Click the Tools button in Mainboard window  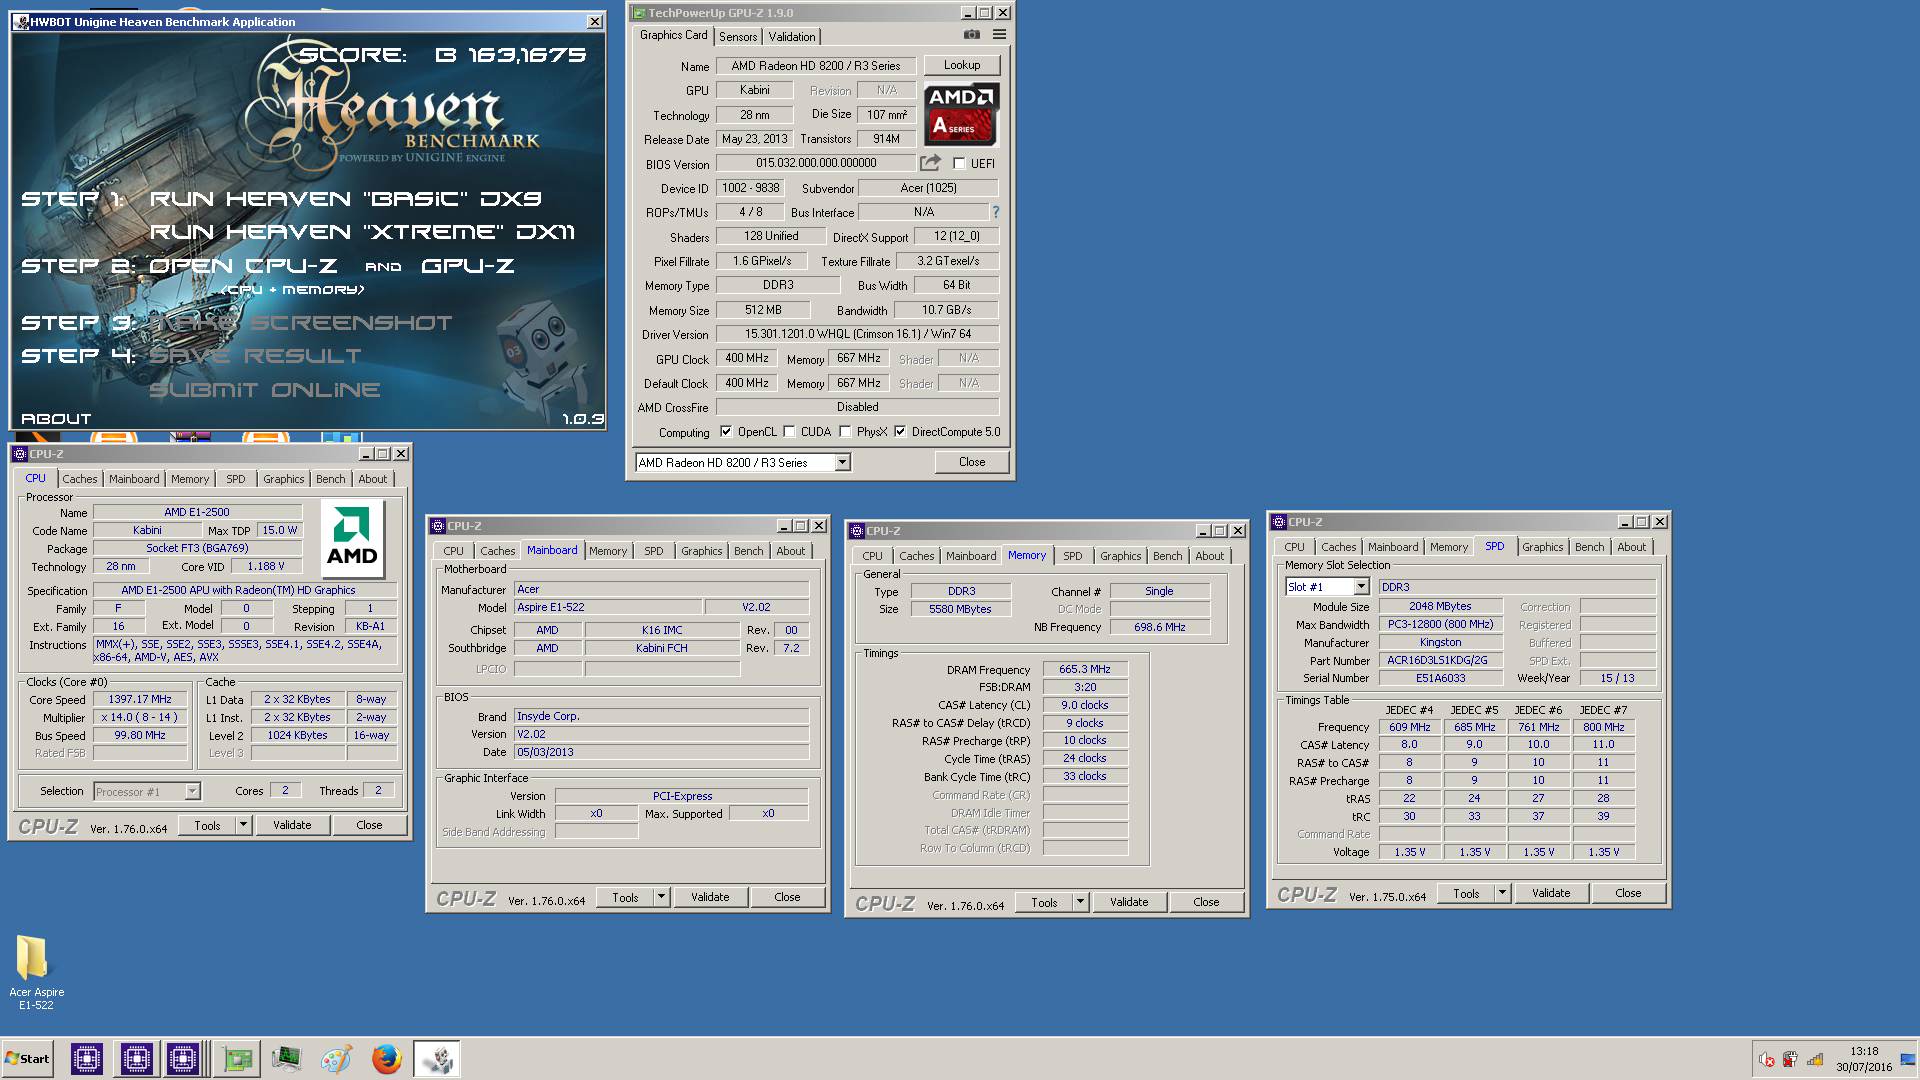click(x=625, y=897)
